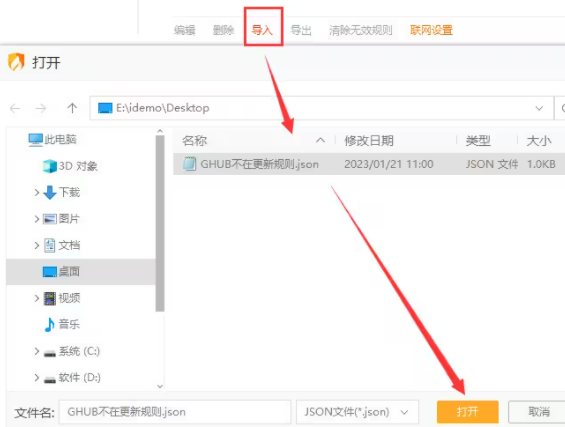Image resolution: width=565 pixels, height=427 pixels.
Task: Click the monitor icon in address bar
Action: 105,108
